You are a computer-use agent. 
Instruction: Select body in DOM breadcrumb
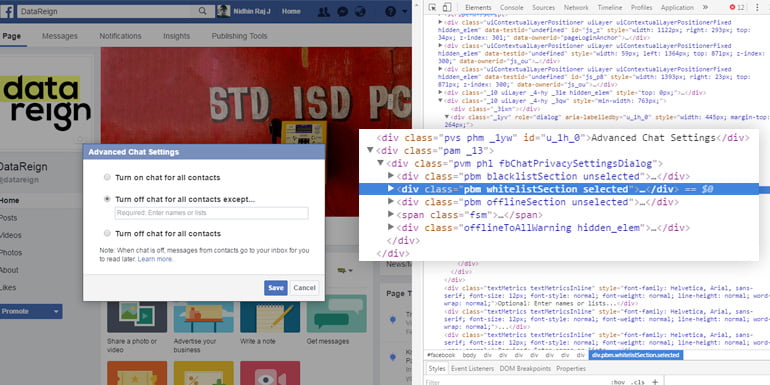[x=469, y=355]
